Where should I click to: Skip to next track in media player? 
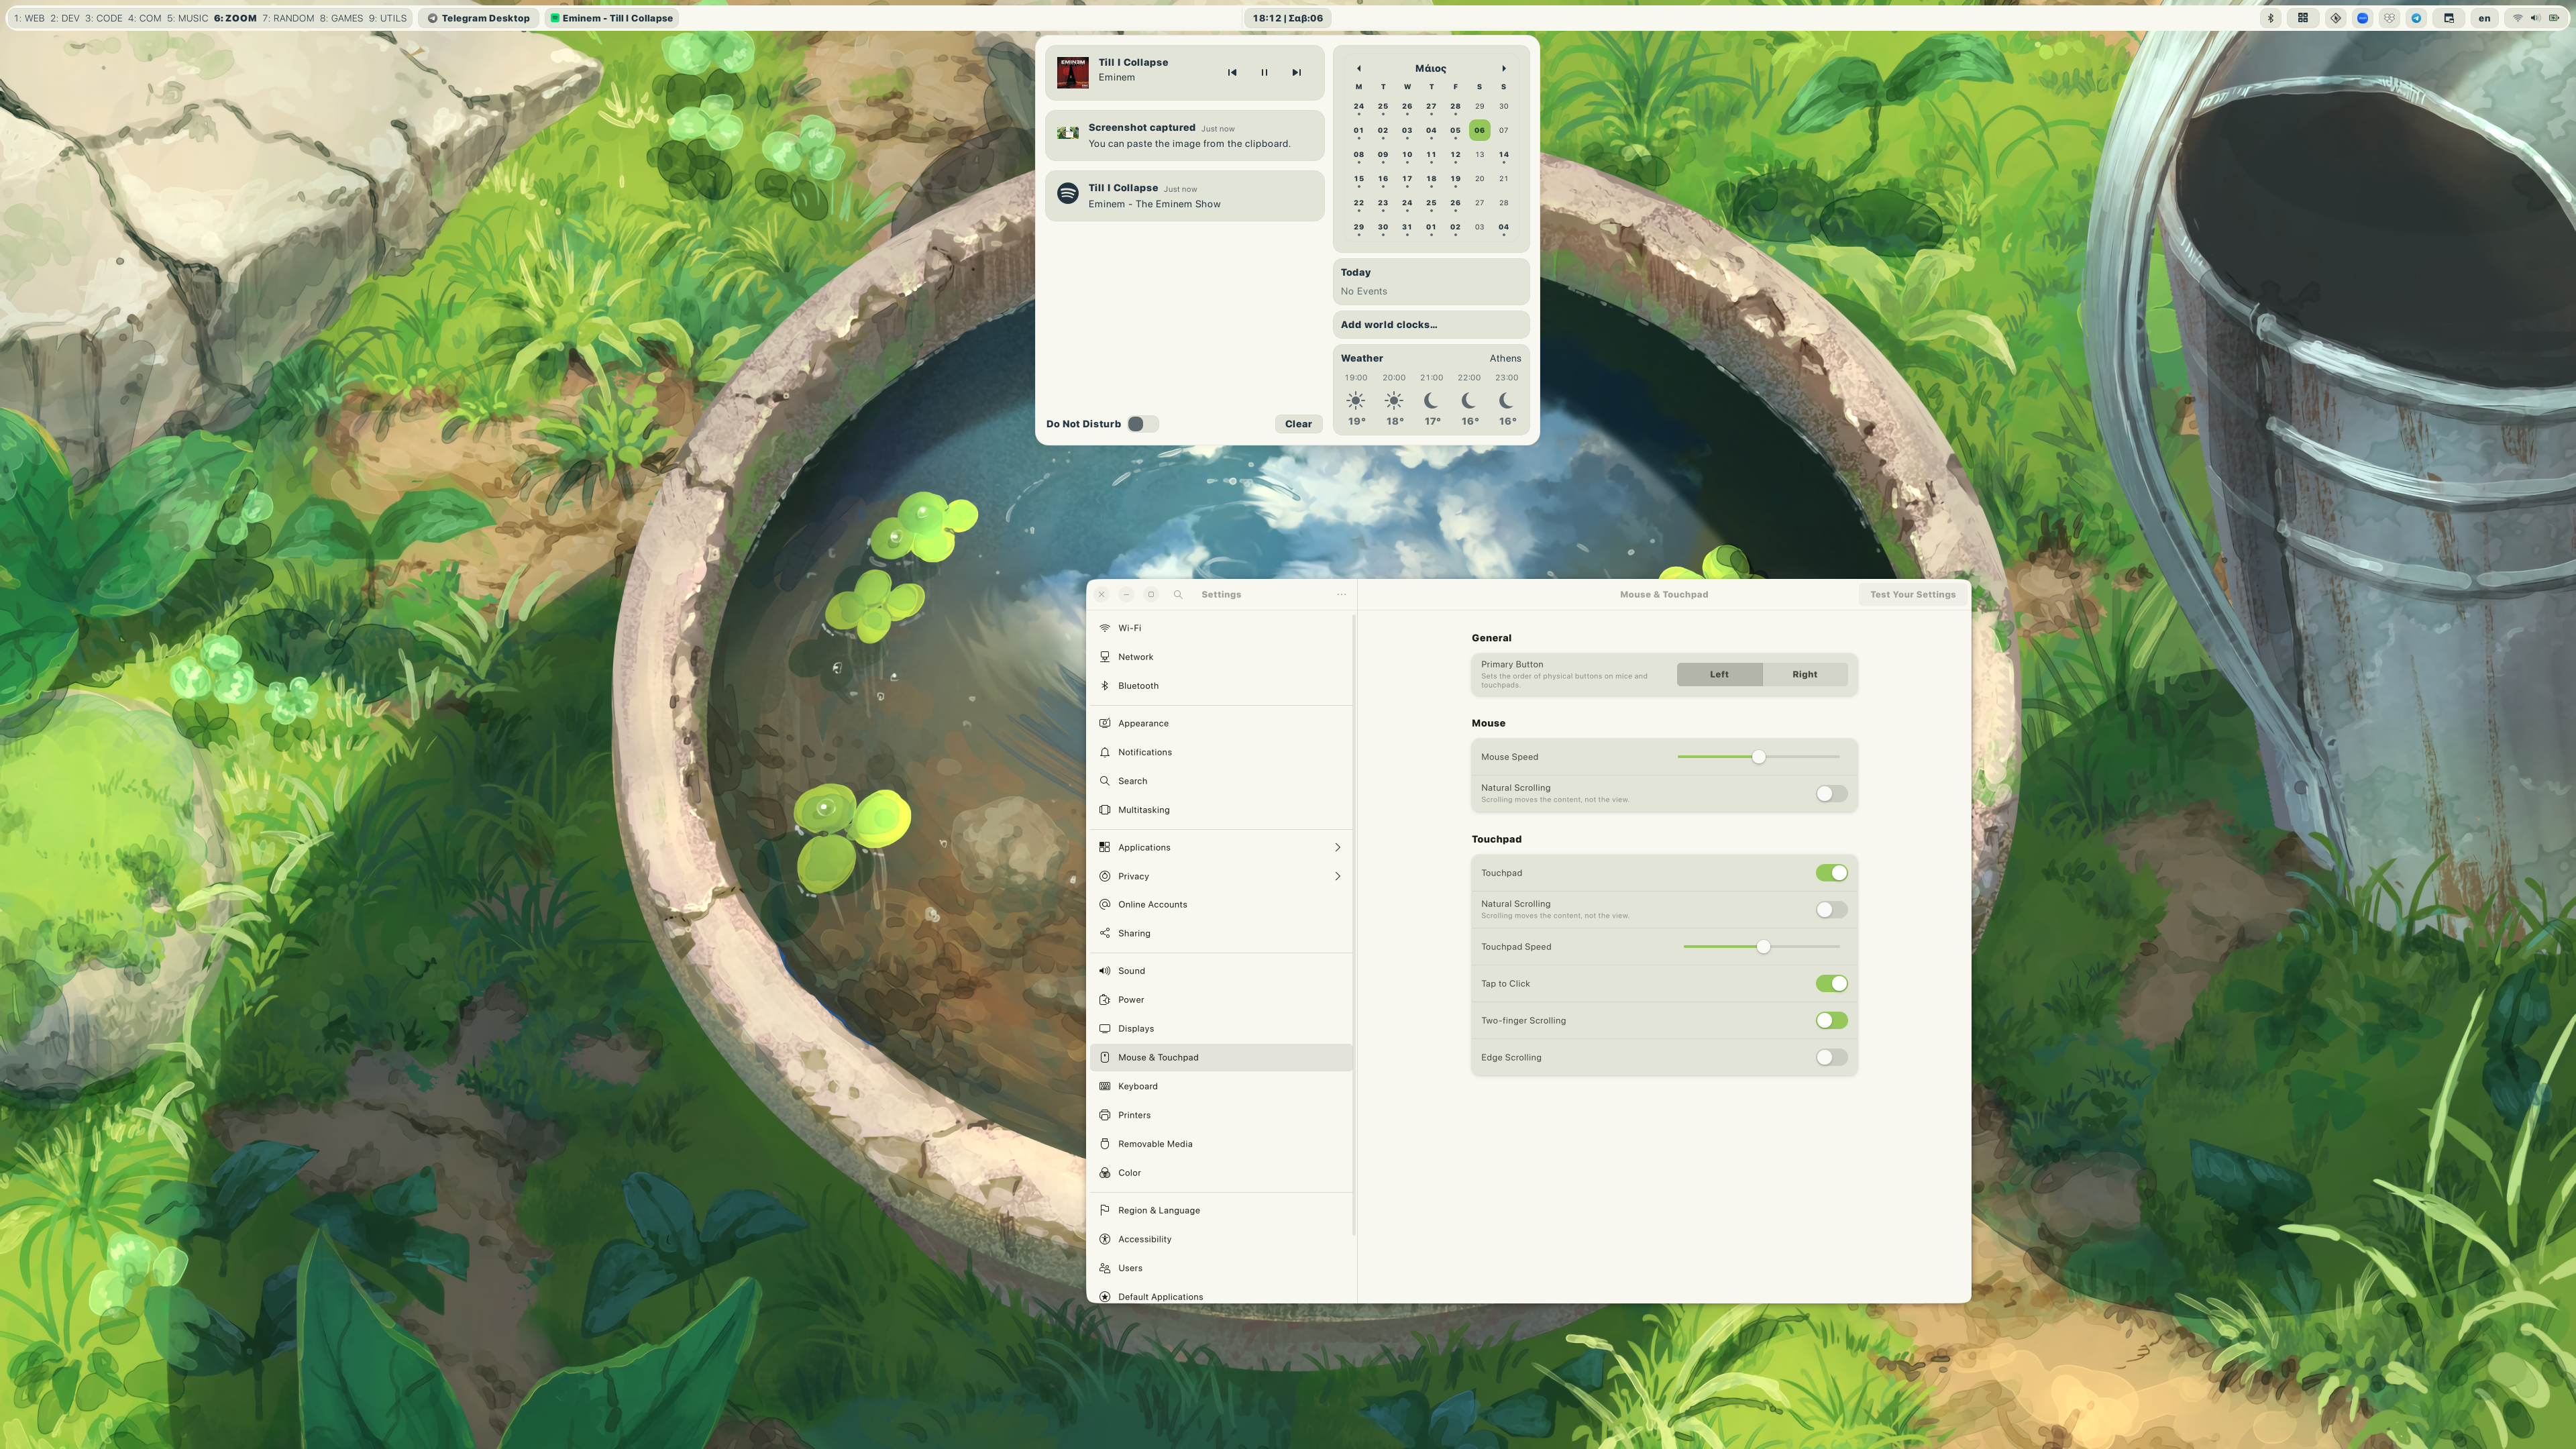pyautogui.click(x=1296, y=72)
